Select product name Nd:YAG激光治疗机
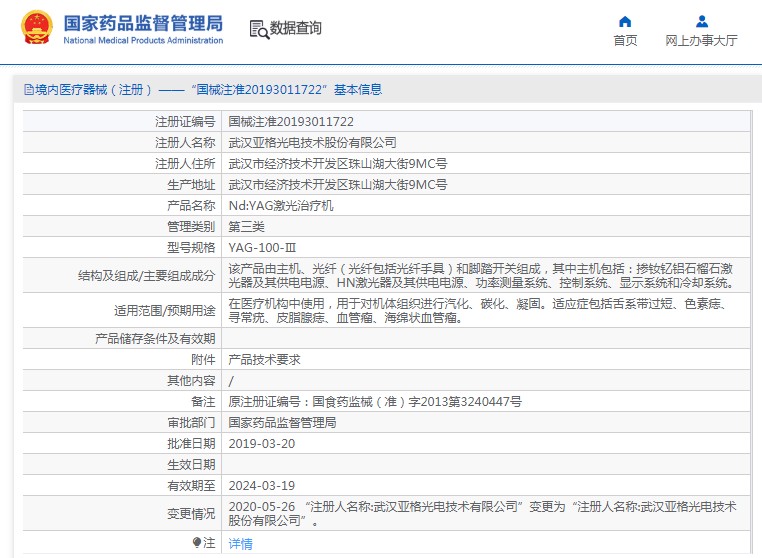 click(281, 206)
